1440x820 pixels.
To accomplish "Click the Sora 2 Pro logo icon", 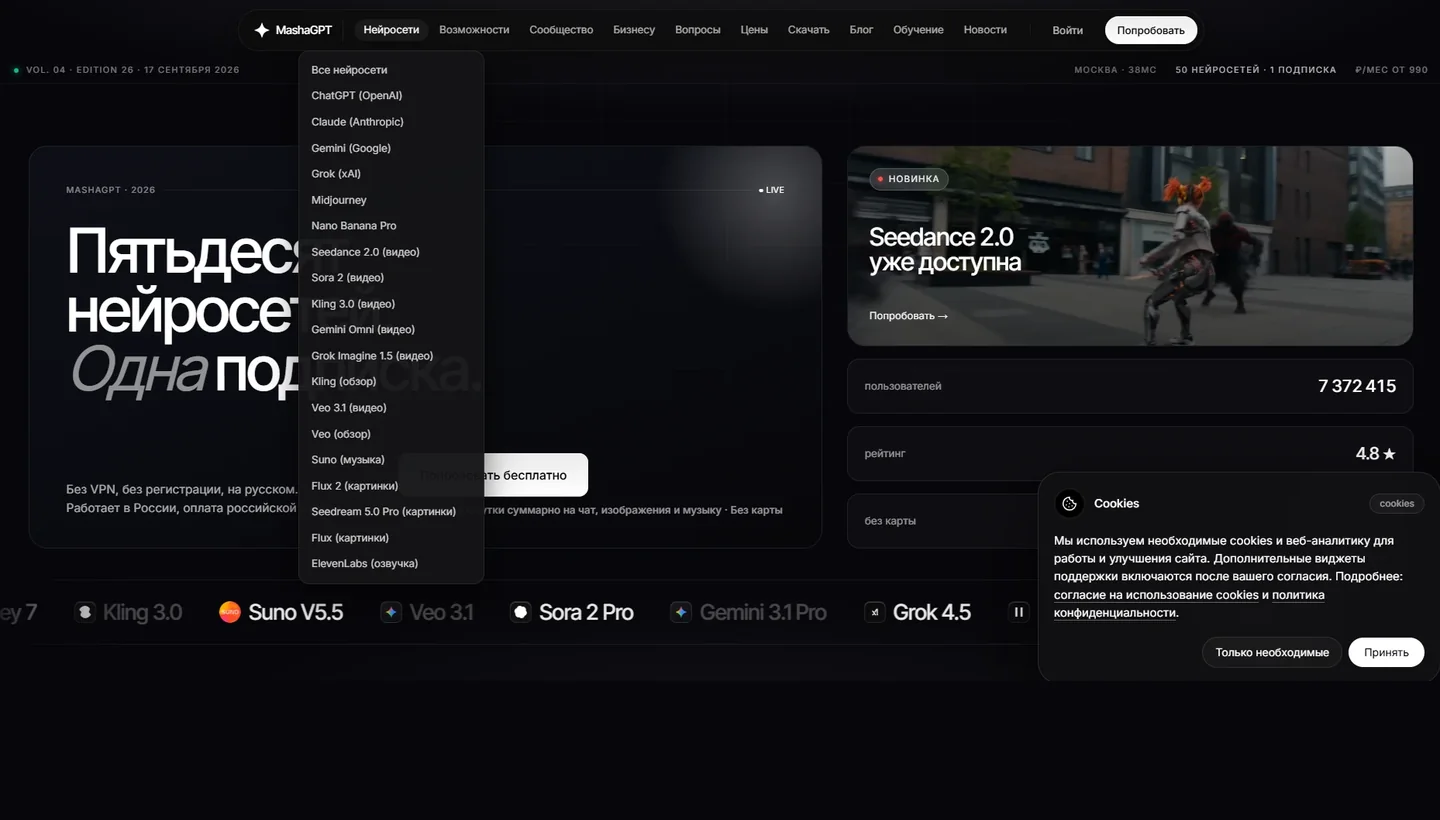I will pyautogui.click(x=520, y=612).
